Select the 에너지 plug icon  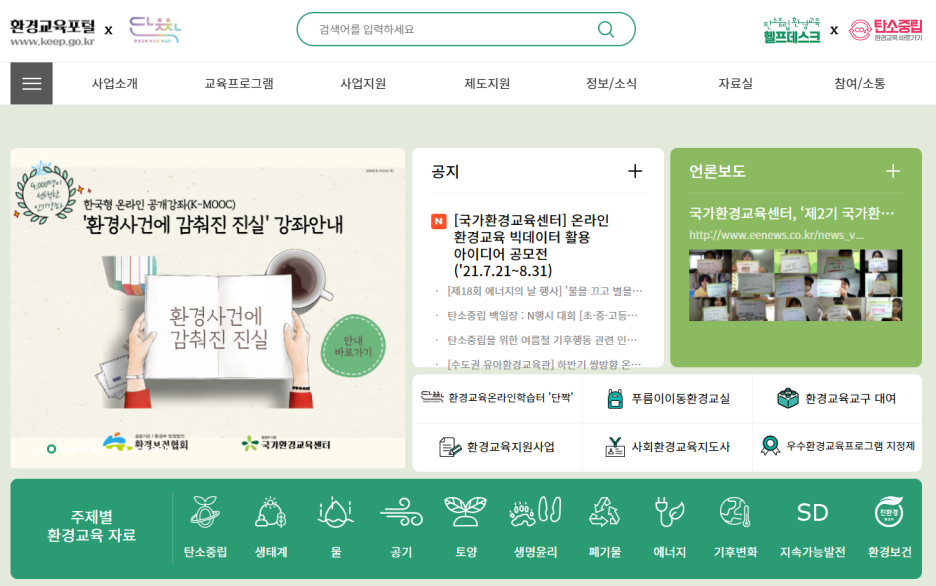pyautogui.click(x=669, y=512)
